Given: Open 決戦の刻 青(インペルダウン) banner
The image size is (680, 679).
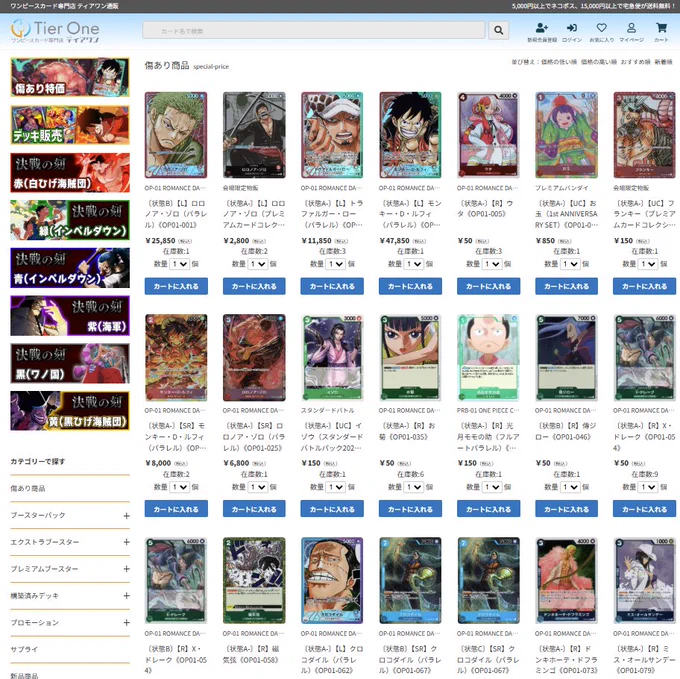Looking at the screenshot, I should pos(70,268).
